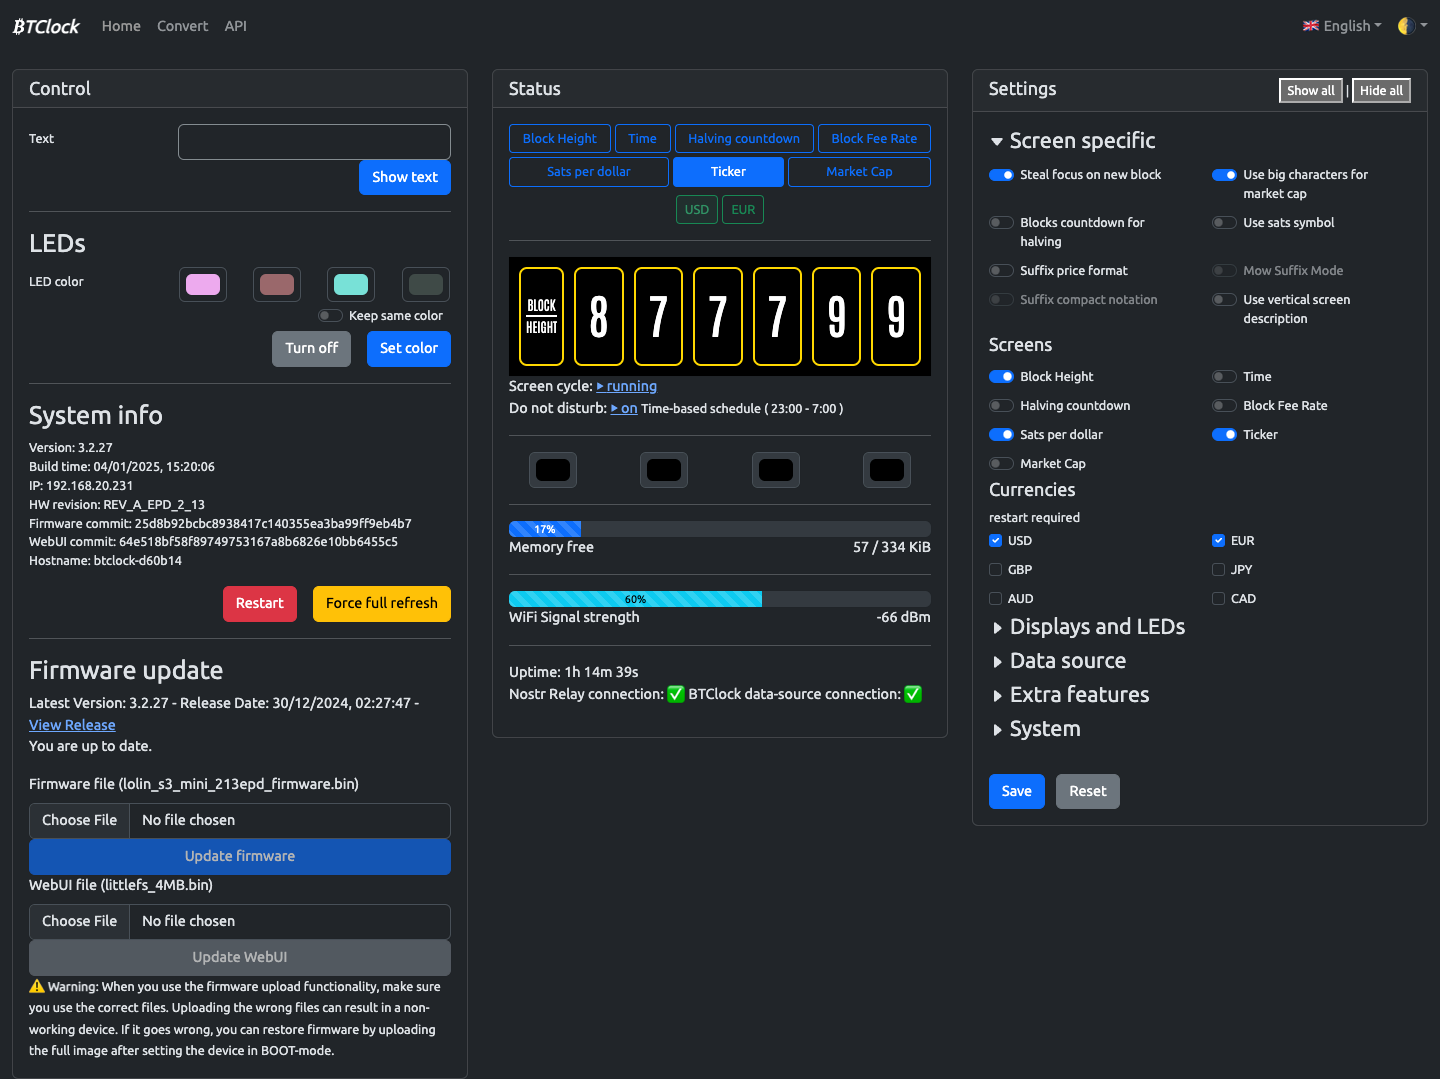
Task: Enable Suffix price format switch
Action: click(x=1001, y=271)
